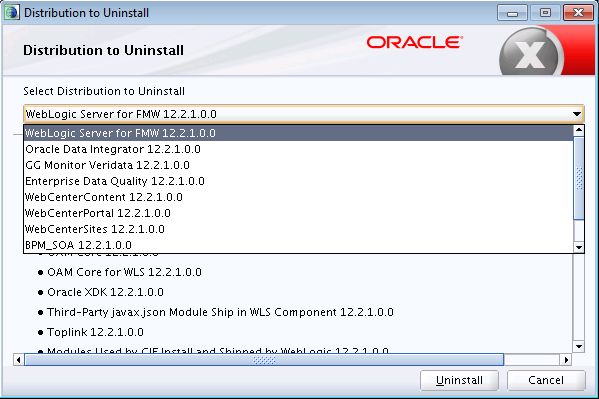The image size is (599, 399).
Task: Click the Oracle logo in header
Action: [415, 42]
